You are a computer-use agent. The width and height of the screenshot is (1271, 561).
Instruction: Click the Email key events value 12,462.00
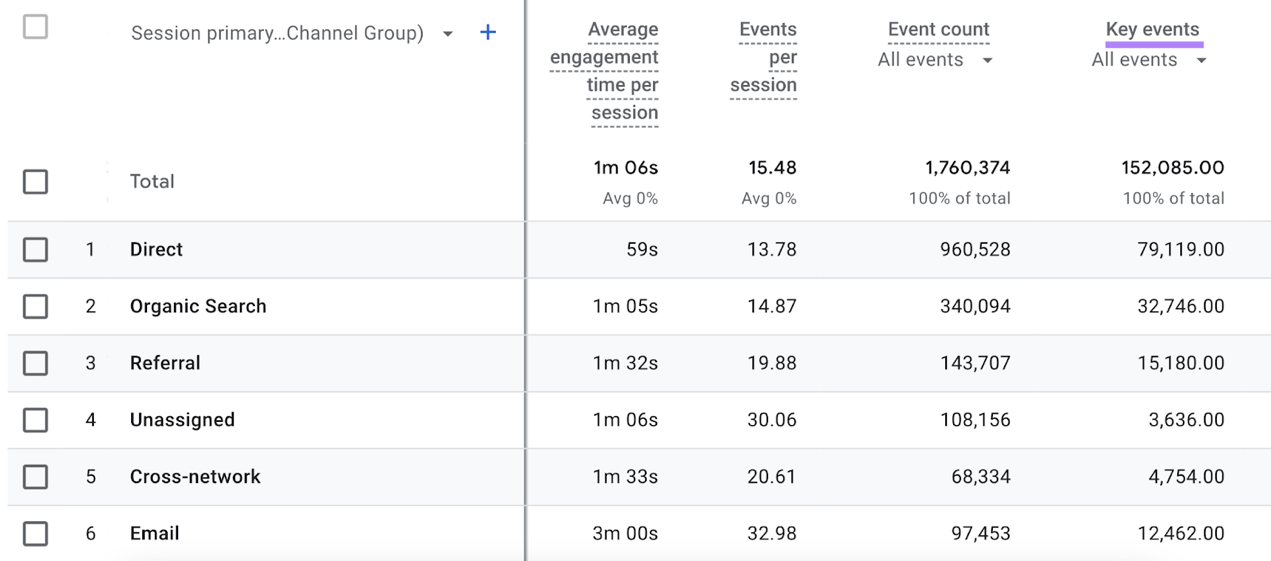(x=1180, y=534)
